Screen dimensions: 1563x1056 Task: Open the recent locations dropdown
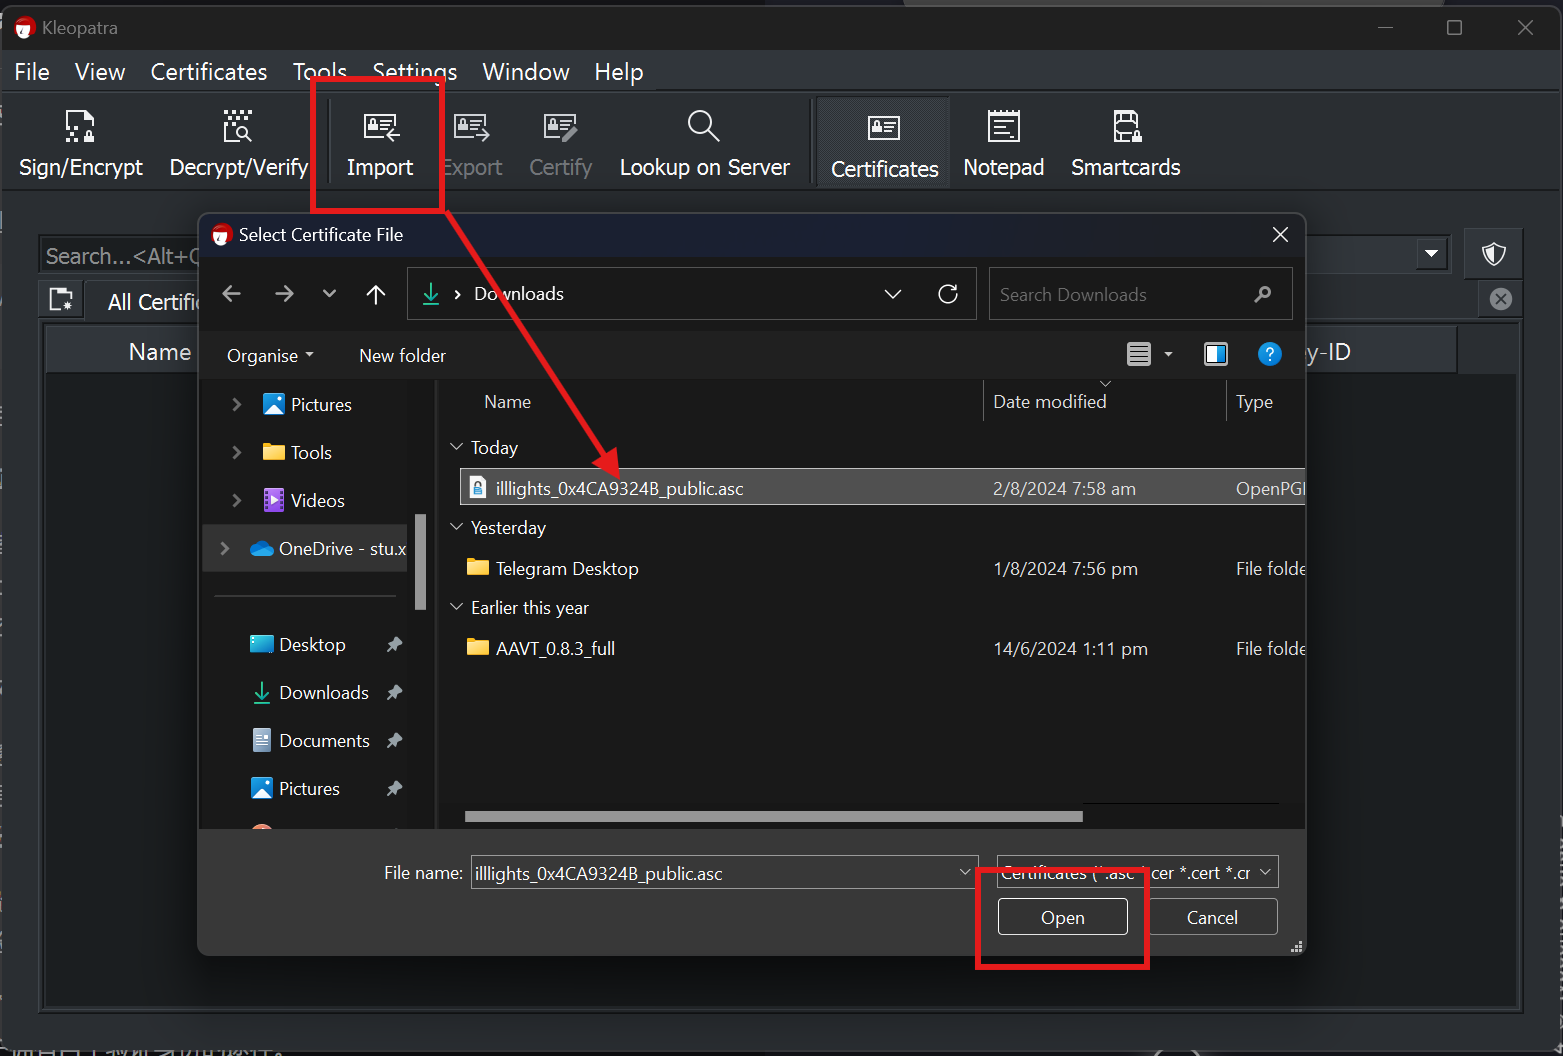point(330,294)
